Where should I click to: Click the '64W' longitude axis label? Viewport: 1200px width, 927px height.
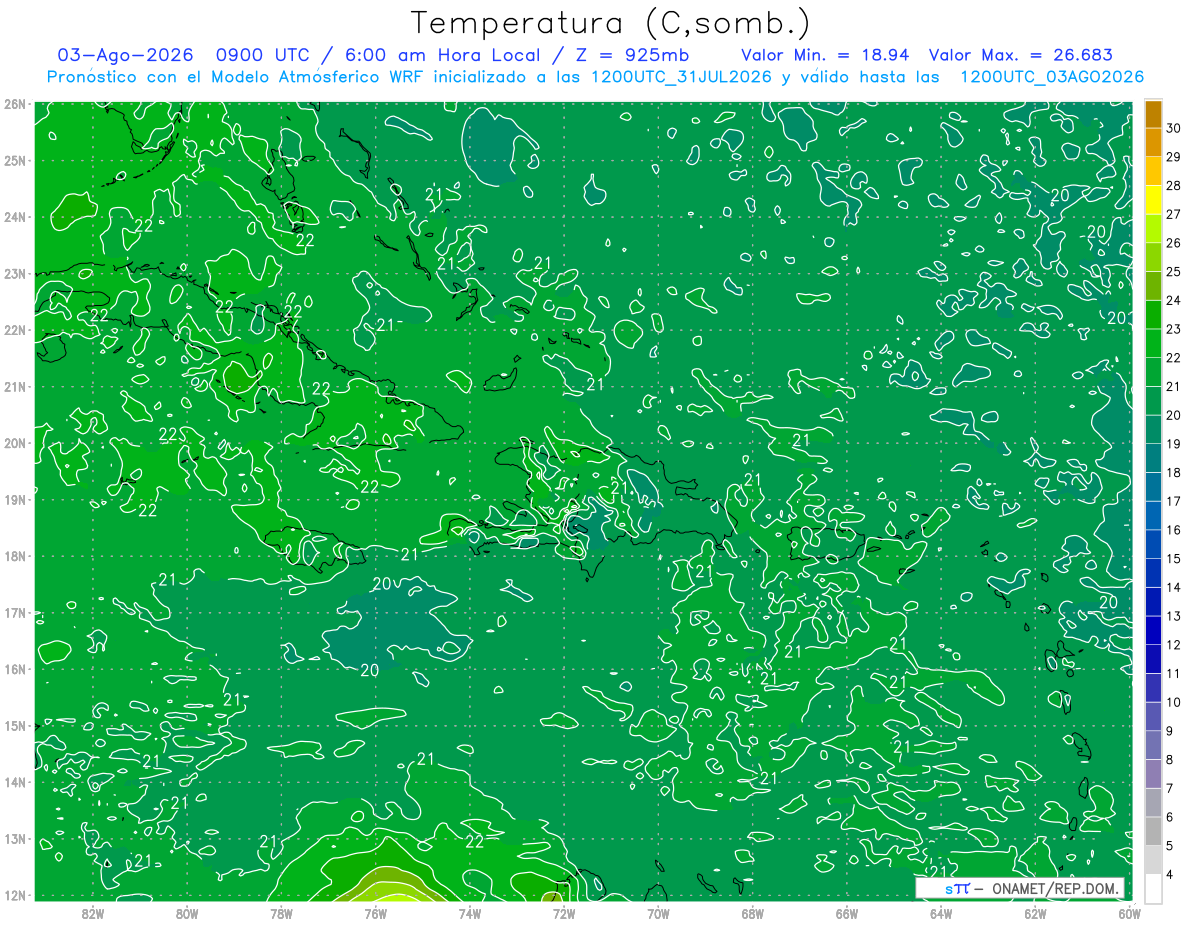point(941,913)
